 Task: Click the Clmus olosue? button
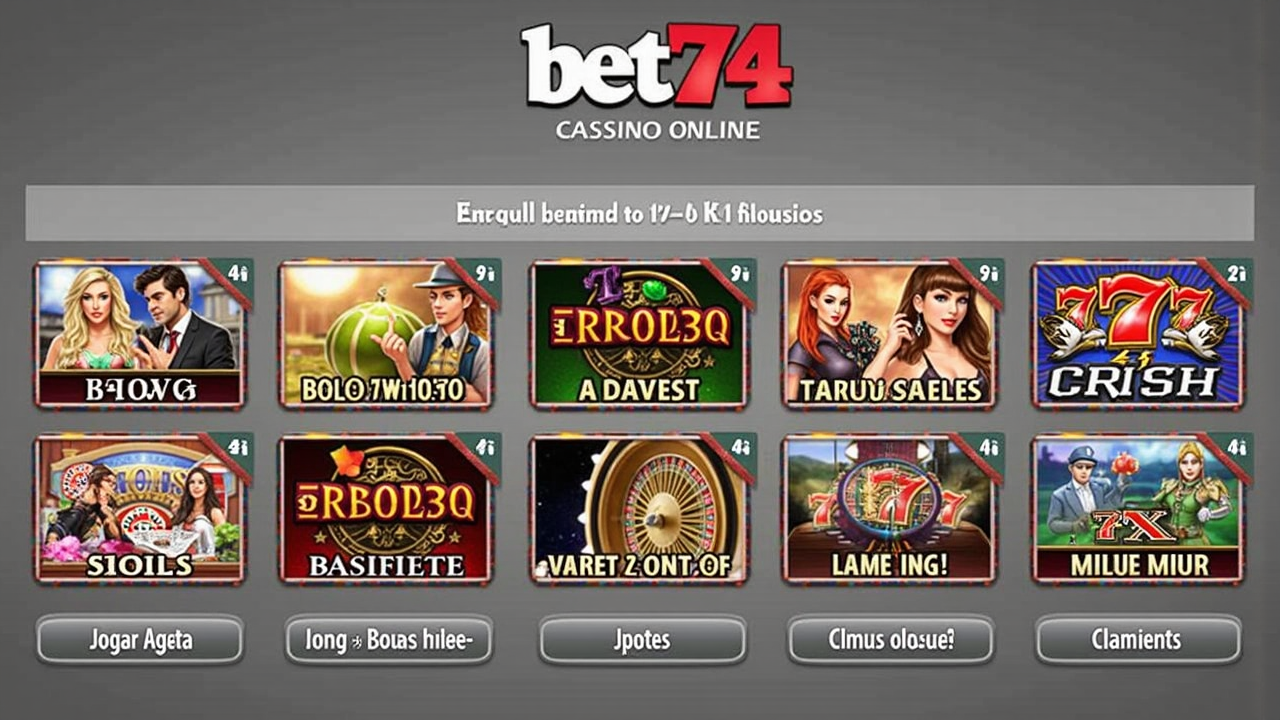click(891, 640)
